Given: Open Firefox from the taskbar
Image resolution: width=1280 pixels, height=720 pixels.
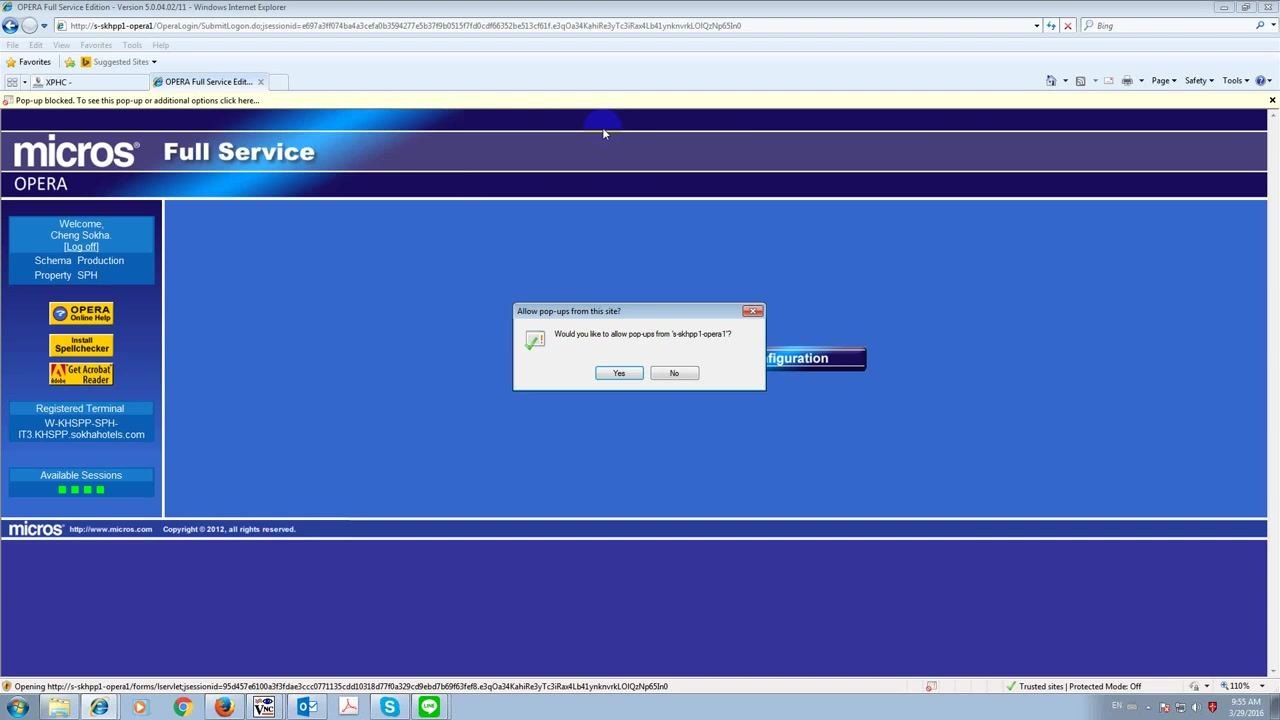Looking at the screenshot, I should (x=223, y=707).
